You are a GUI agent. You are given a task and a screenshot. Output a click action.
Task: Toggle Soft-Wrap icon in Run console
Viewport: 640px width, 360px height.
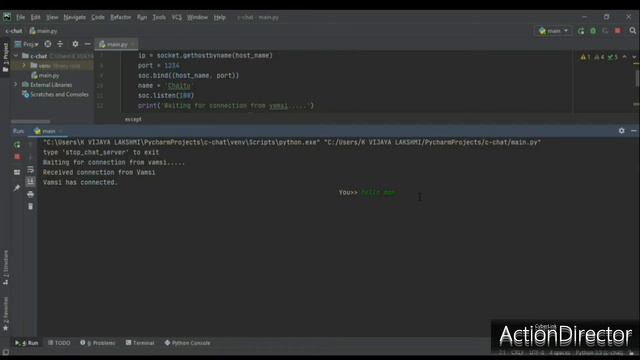coord(31,169)
